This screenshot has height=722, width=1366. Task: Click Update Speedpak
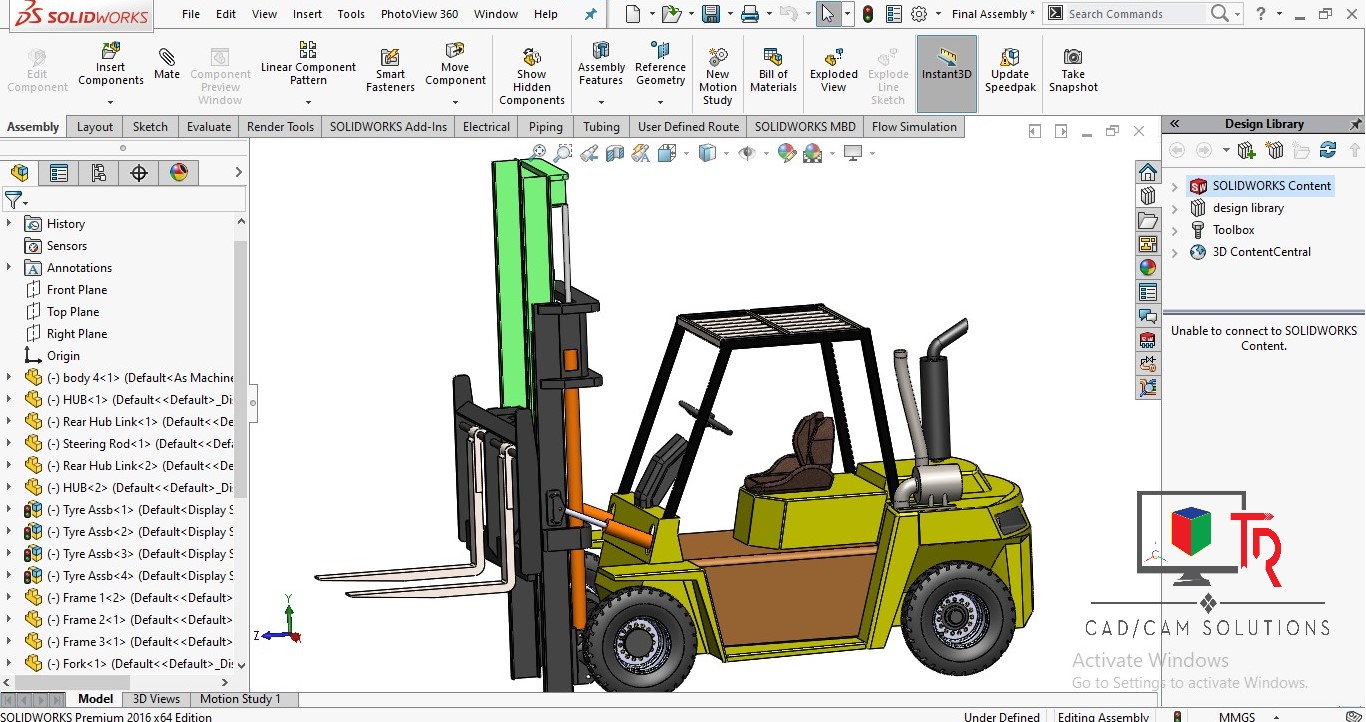[x=1010, y=70]
